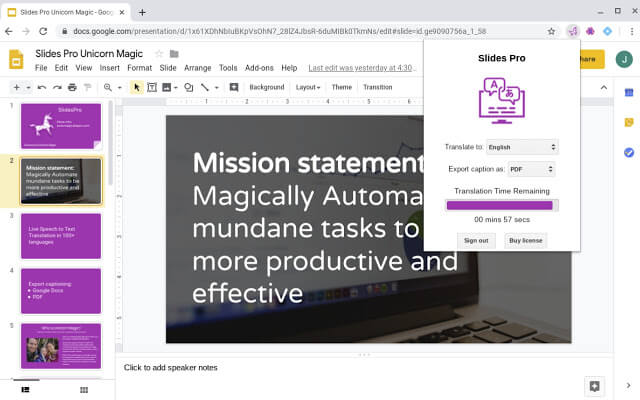Open new slide layout dropdown arrow
Screen dimensions: 640x400
[28, 87]
